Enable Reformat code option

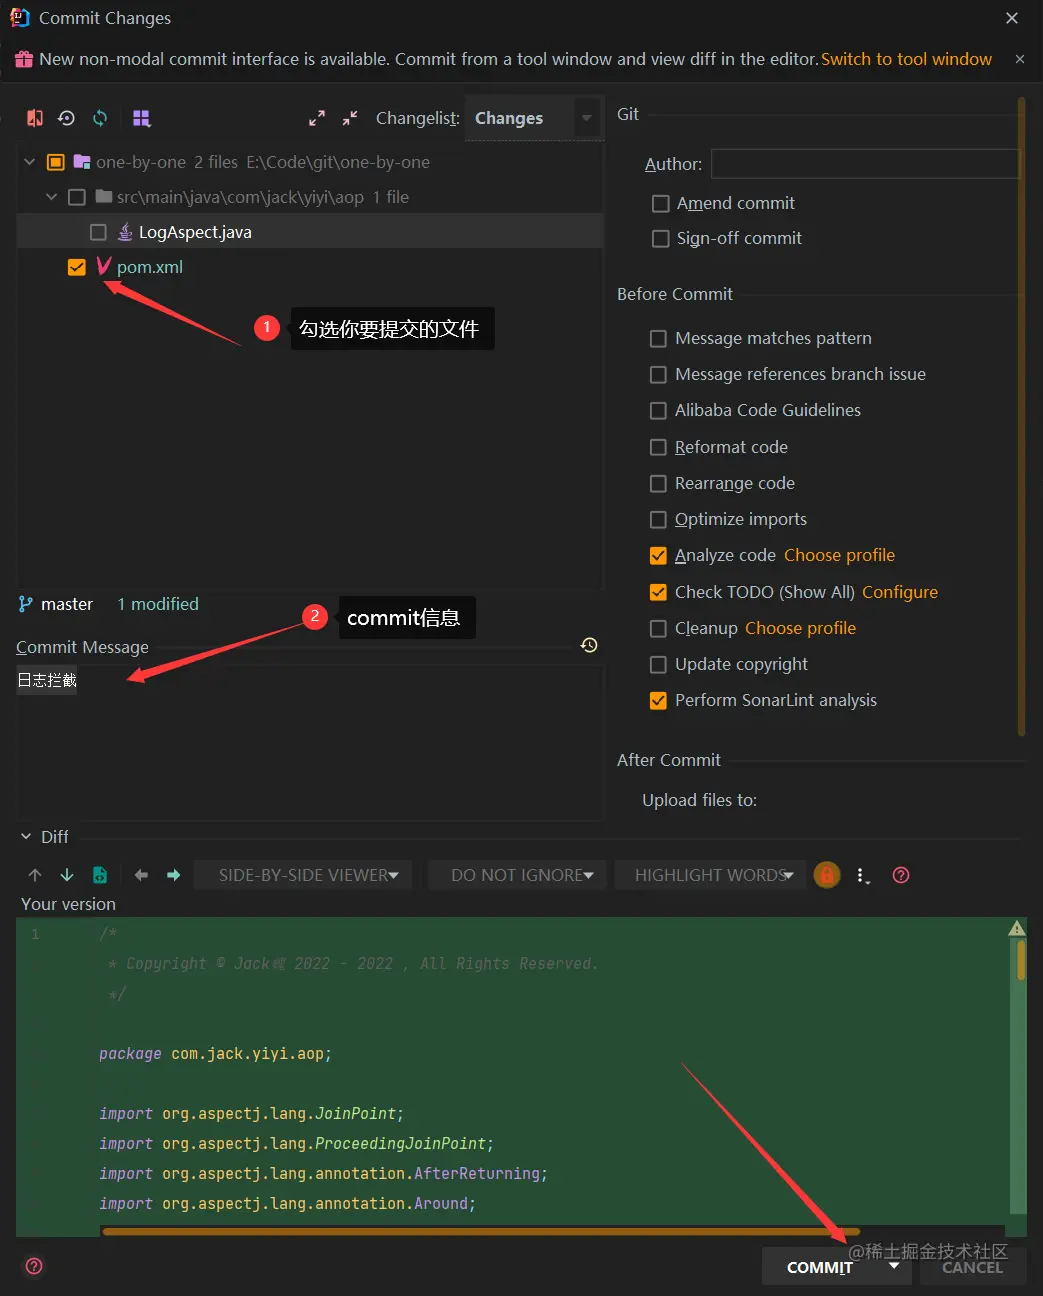(x=658, y=447)
